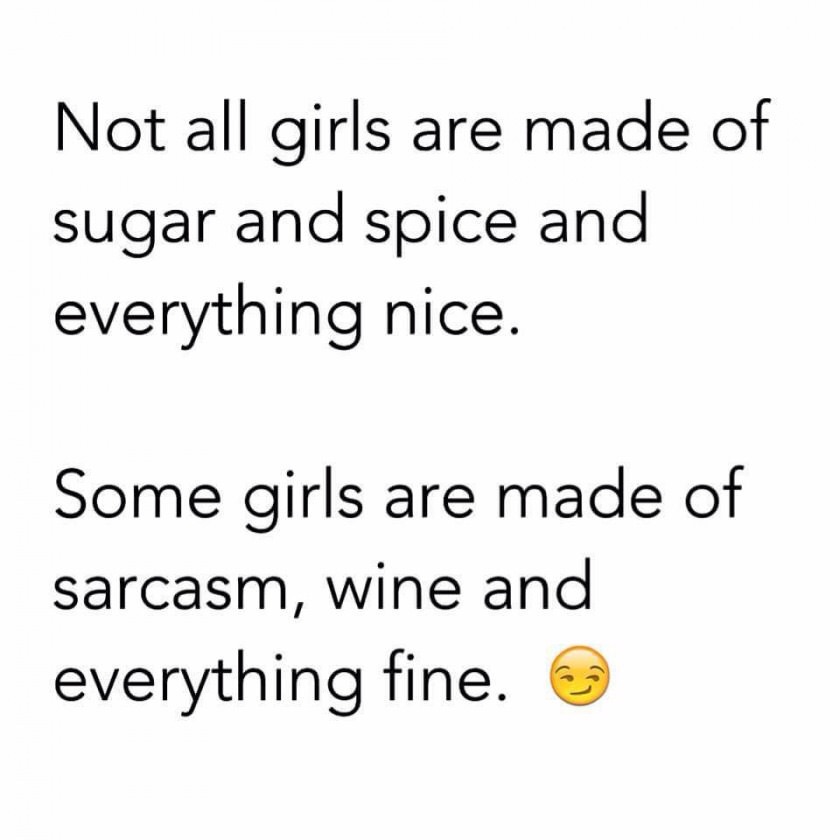The height and width of the screenshot is (840, 840).
Task: Click 'everything' preceding the word 'fine'
Action: pos(207,682)
